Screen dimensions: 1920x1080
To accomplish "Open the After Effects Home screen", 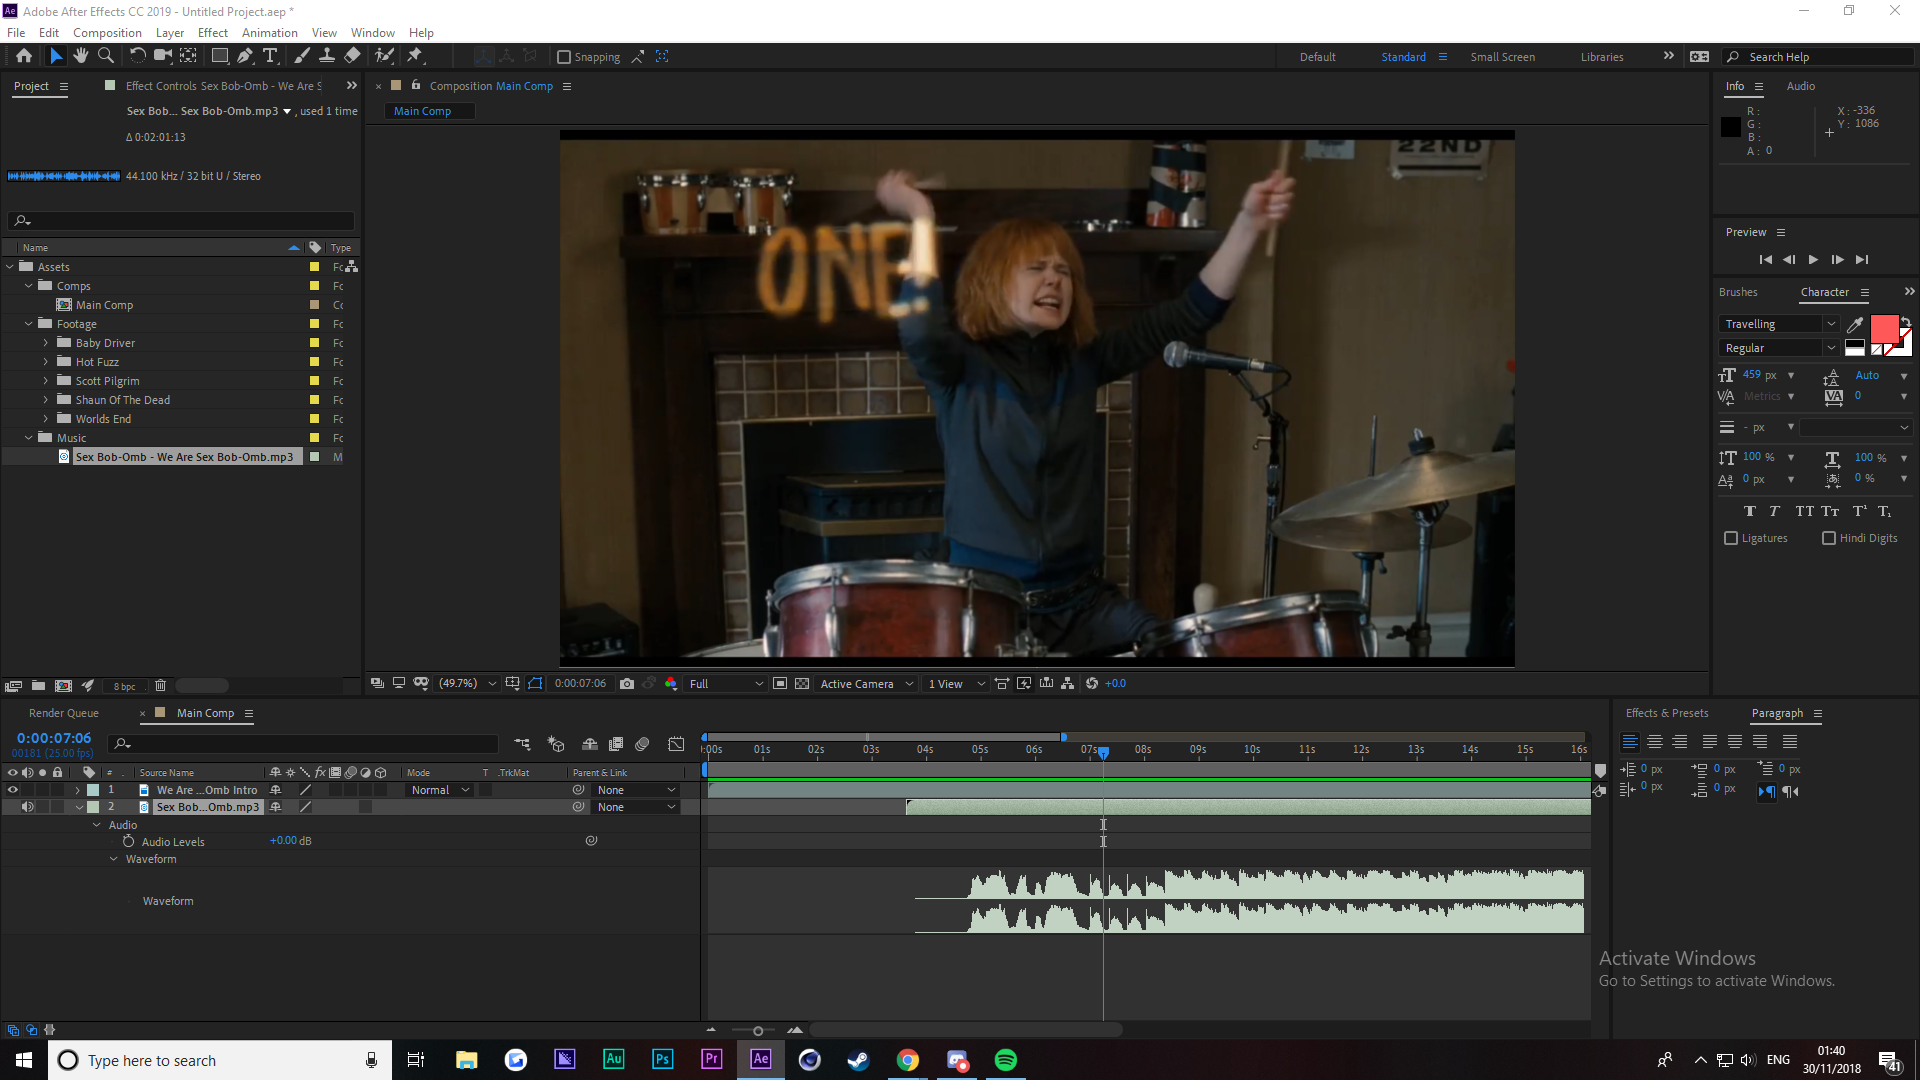I will click(x=24, y=56).
